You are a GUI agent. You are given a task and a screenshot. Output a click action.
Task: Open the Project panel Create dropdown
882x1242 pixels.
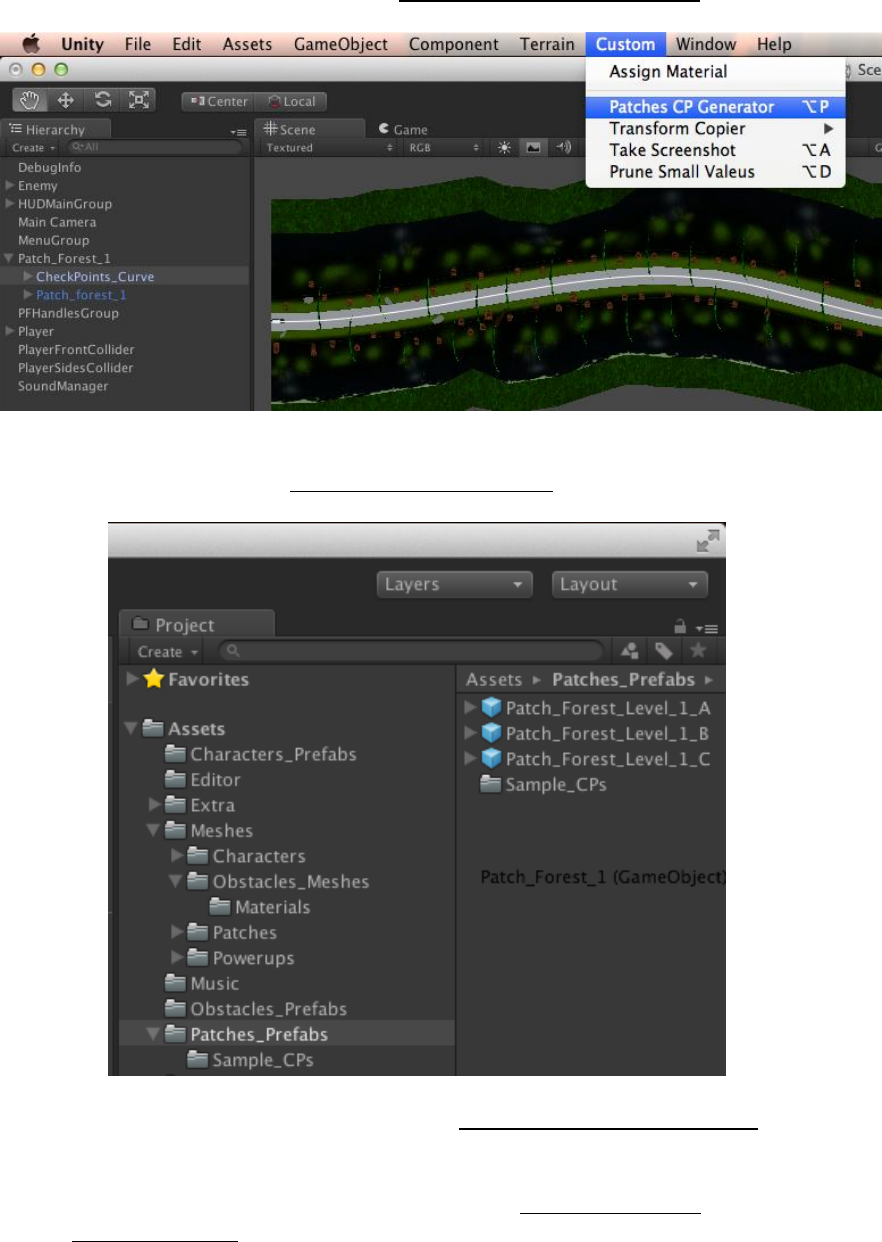[166, 652]
